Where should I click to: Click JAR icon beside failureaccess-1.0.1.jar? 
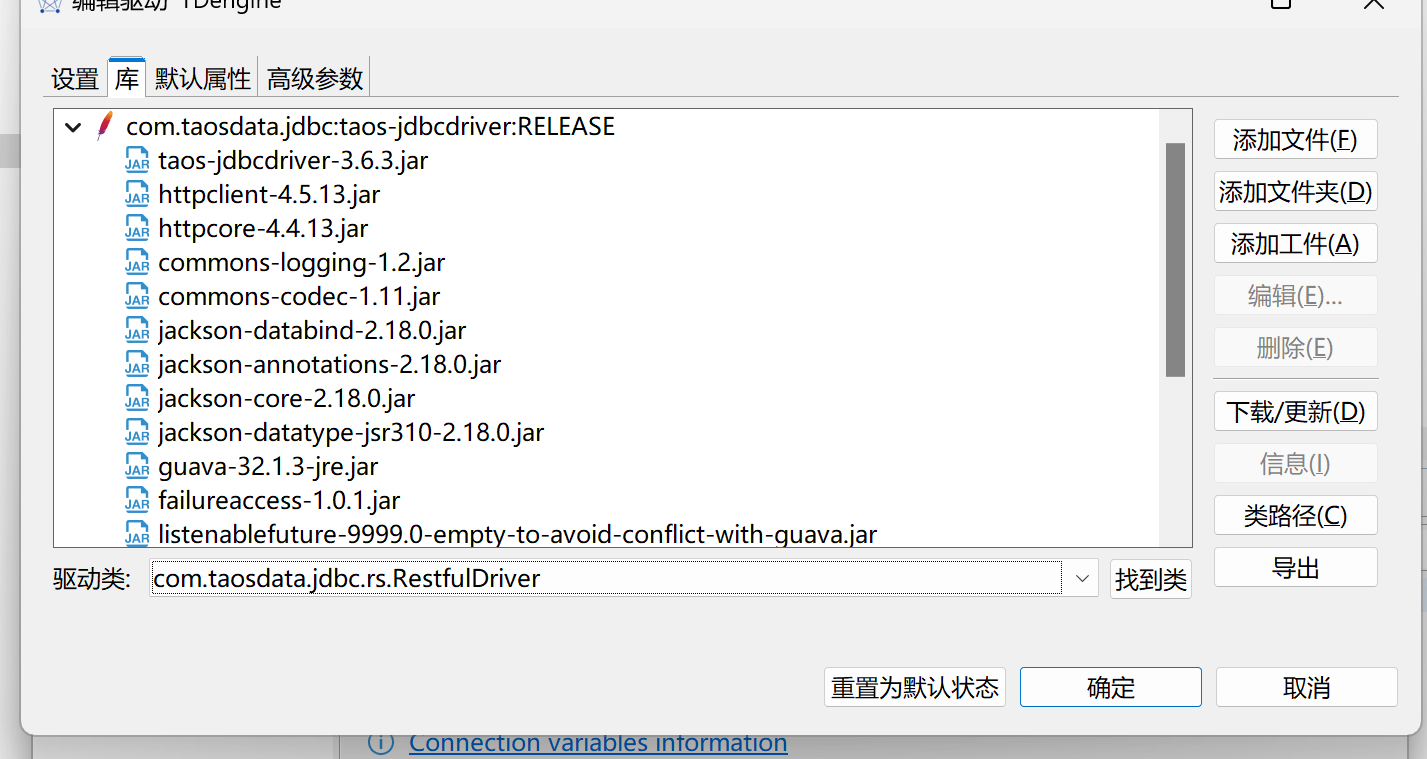(137, 500)
